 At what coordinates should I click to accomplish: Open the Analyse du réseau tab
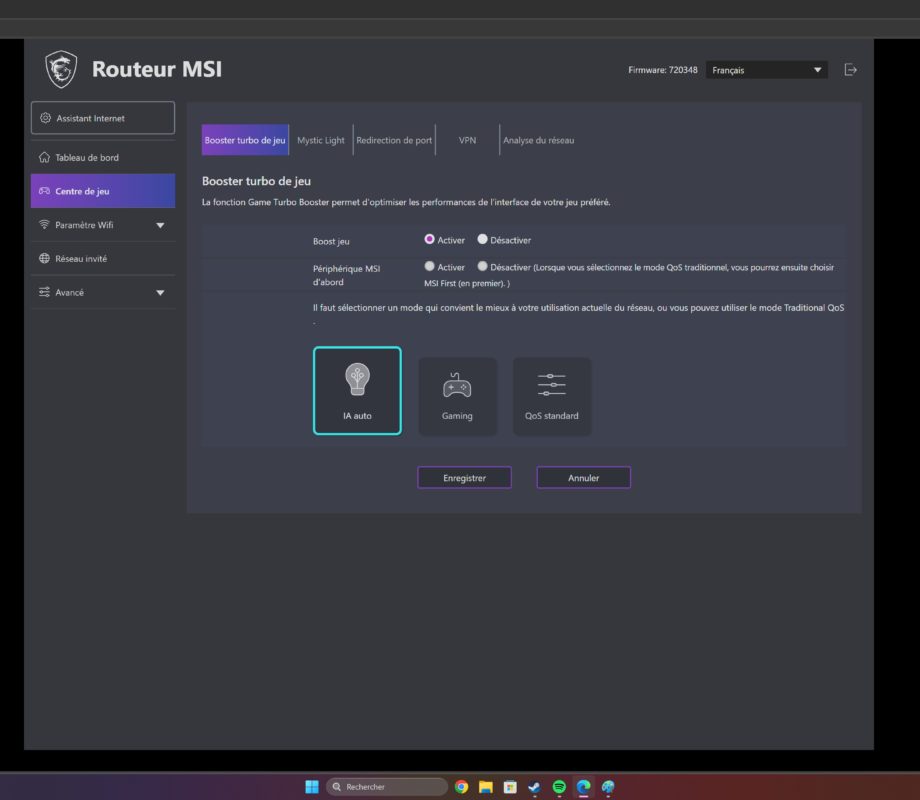click(x=539, y=140)
